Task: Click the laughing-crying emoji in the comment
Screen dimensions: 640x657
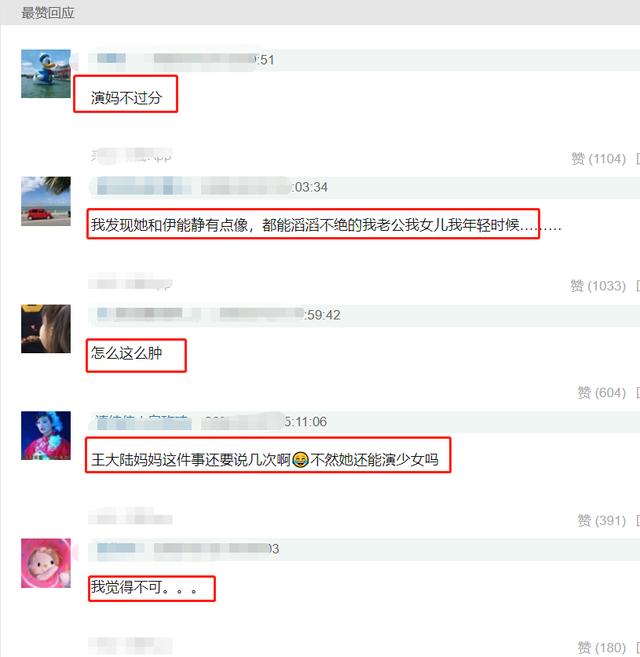Action: click(x=301, y=460)
